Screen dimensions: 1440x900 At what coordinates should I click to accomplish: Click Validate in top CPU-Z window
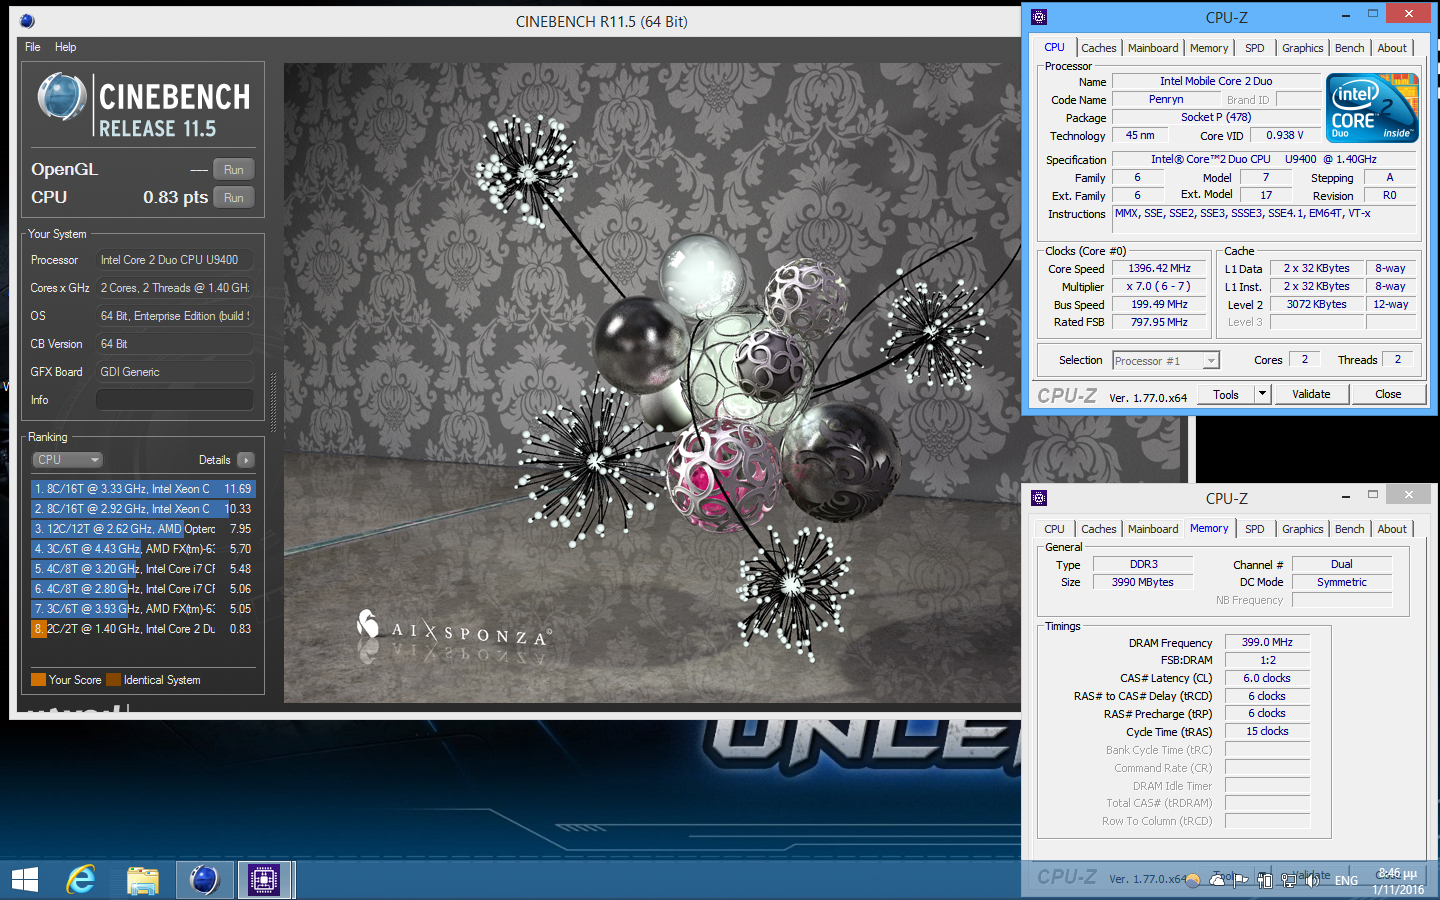(x=1311, y=395)
